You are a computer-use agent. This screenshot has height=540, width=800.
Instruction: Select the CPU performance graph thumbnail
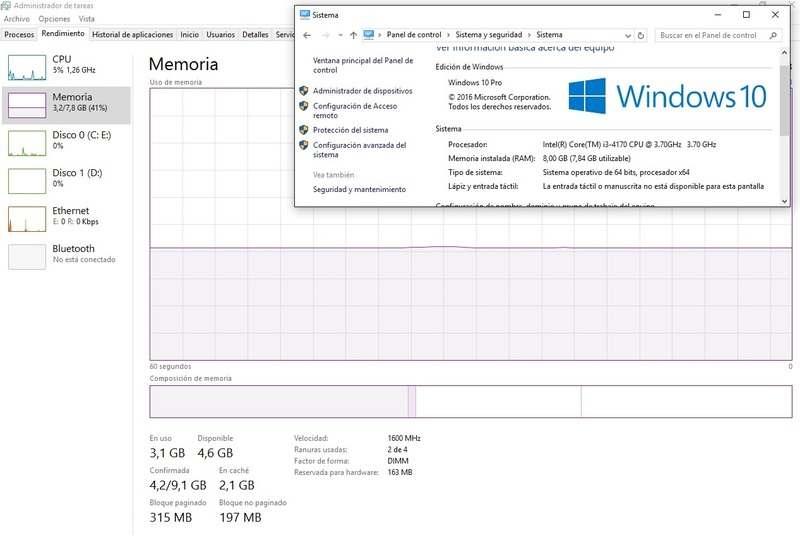[x=28, y=66]
